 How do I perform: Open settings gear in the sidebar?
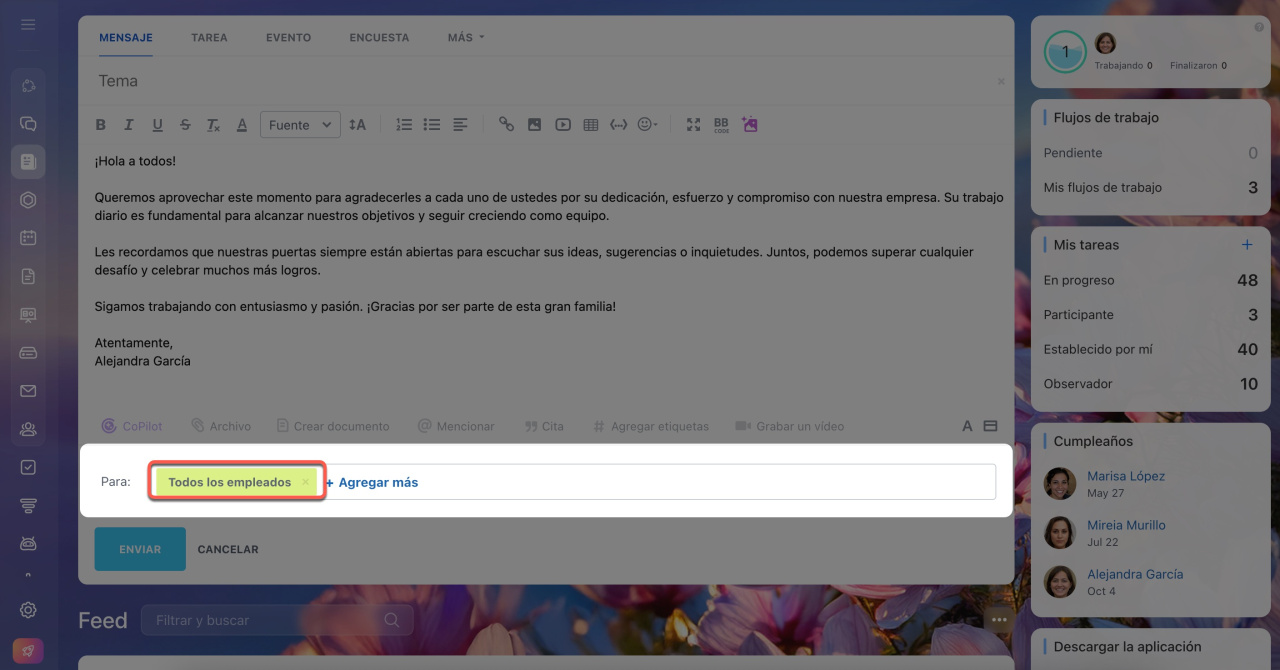pyautogui.click(x=28, y=610)
